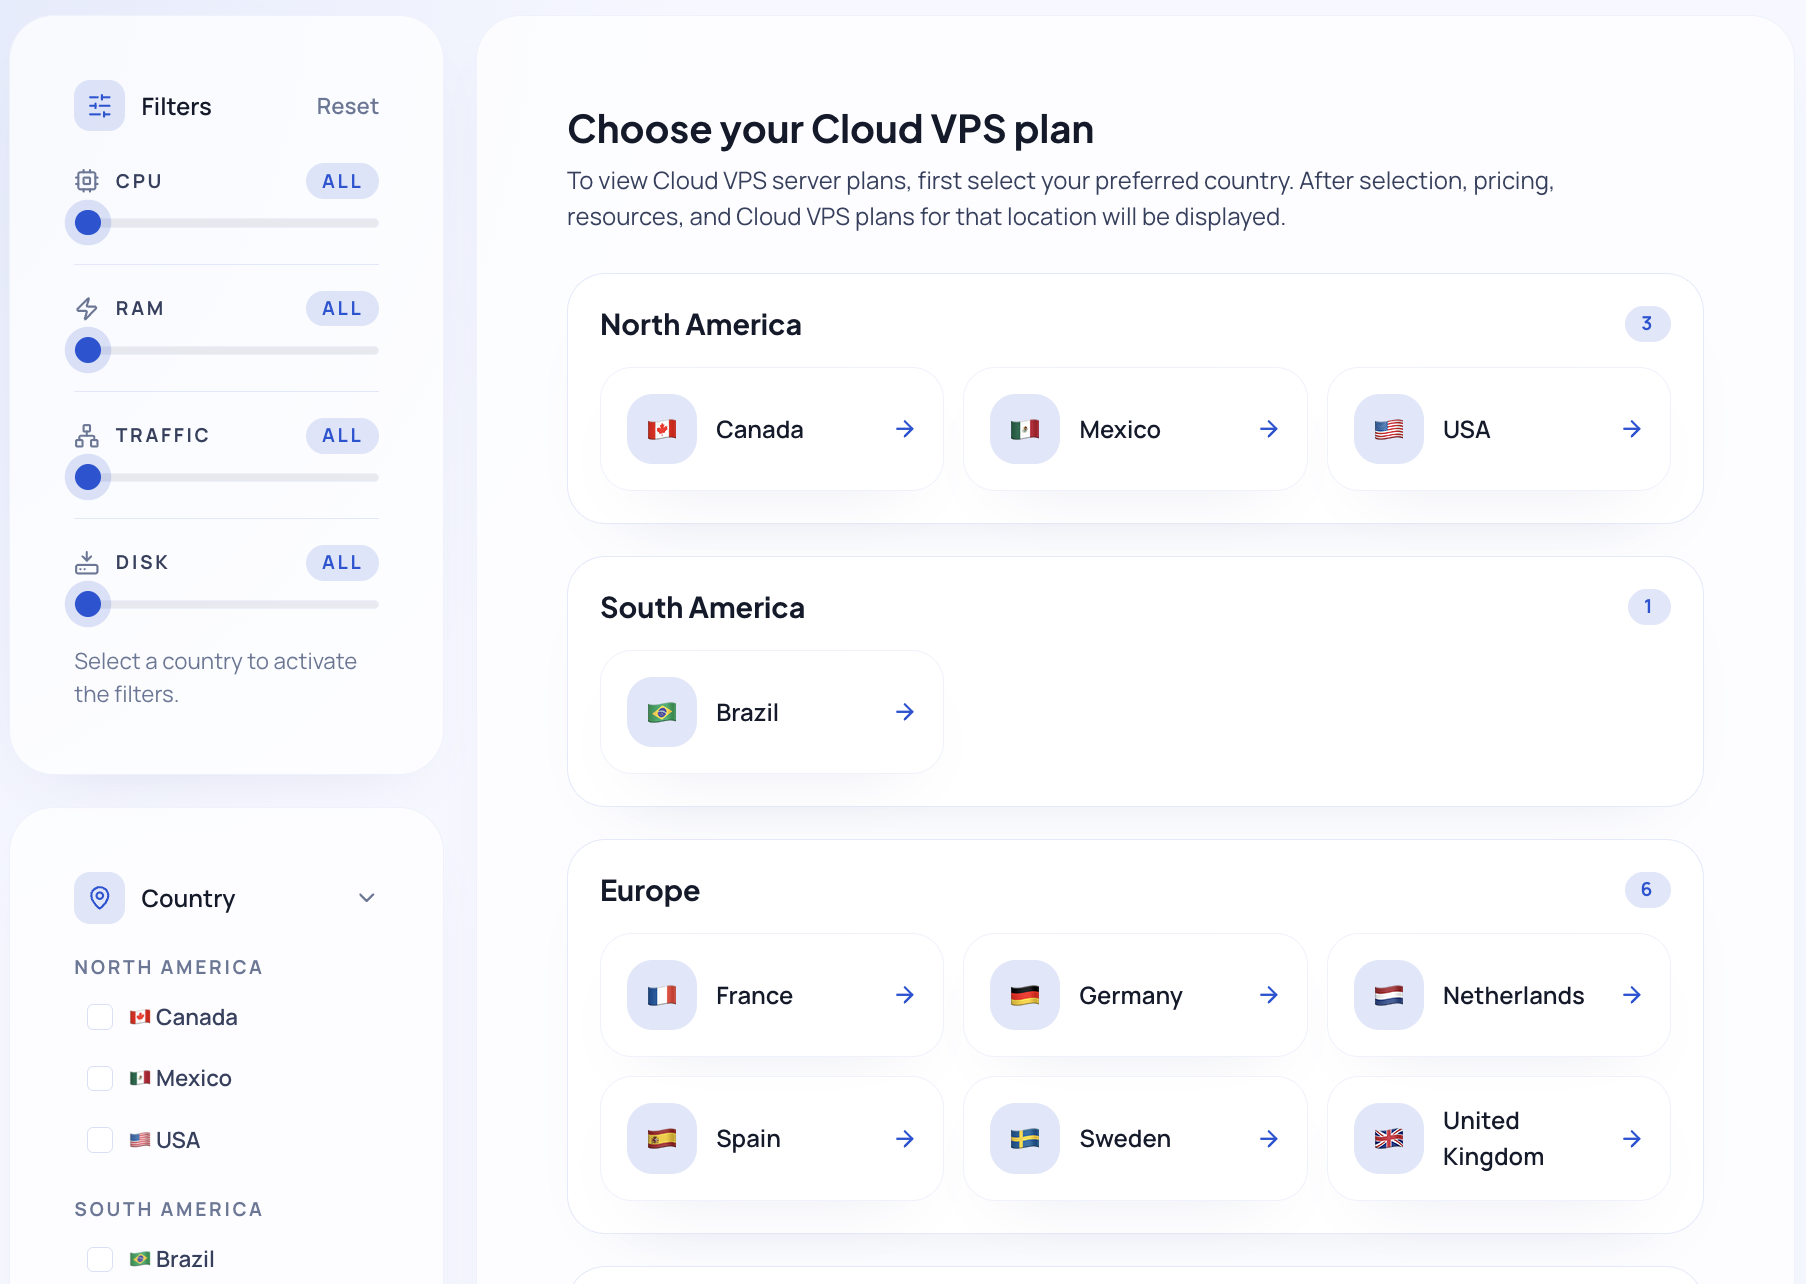Viewport: 1806px width, 1284px height.
Task: Collapse the Country section chevron
Action: (367, 898)
